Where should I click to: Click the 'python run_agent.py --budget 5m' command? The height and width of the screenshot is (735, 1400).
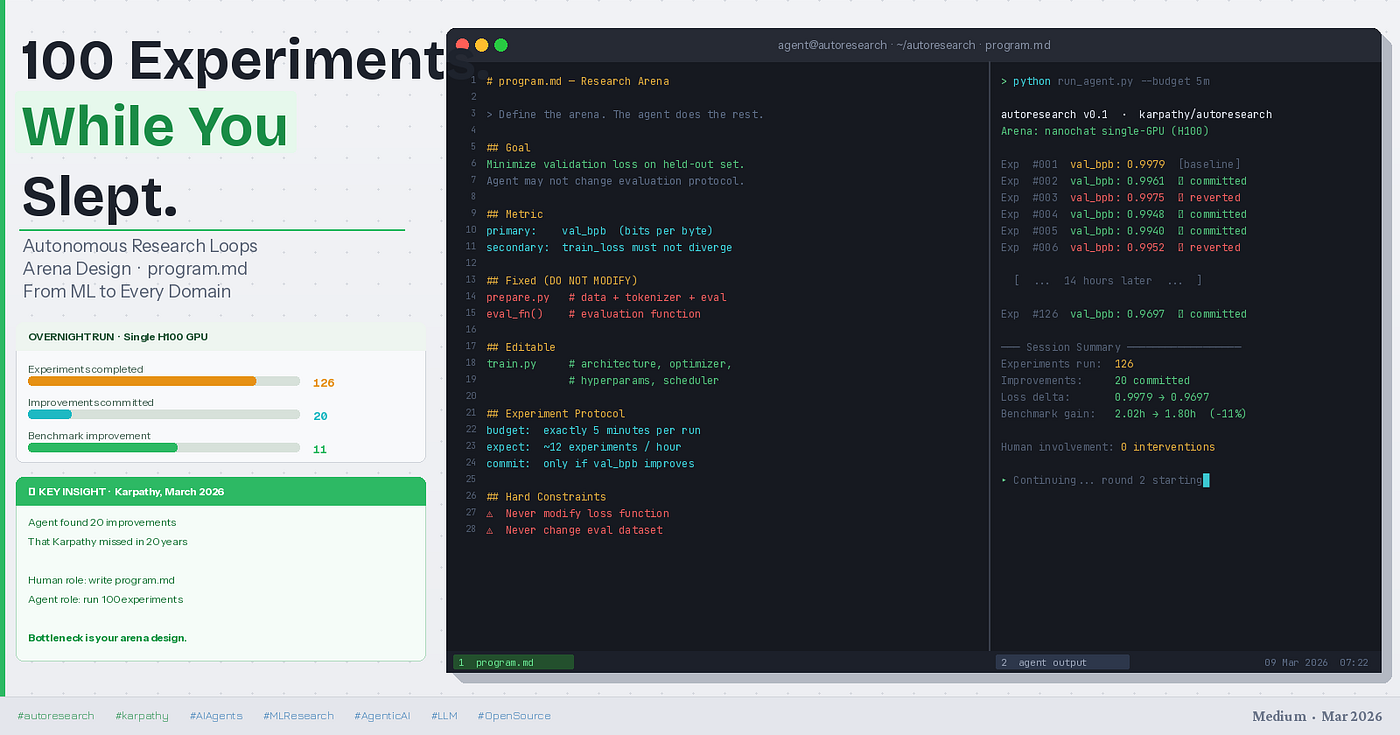click(x=1112, y=81)
